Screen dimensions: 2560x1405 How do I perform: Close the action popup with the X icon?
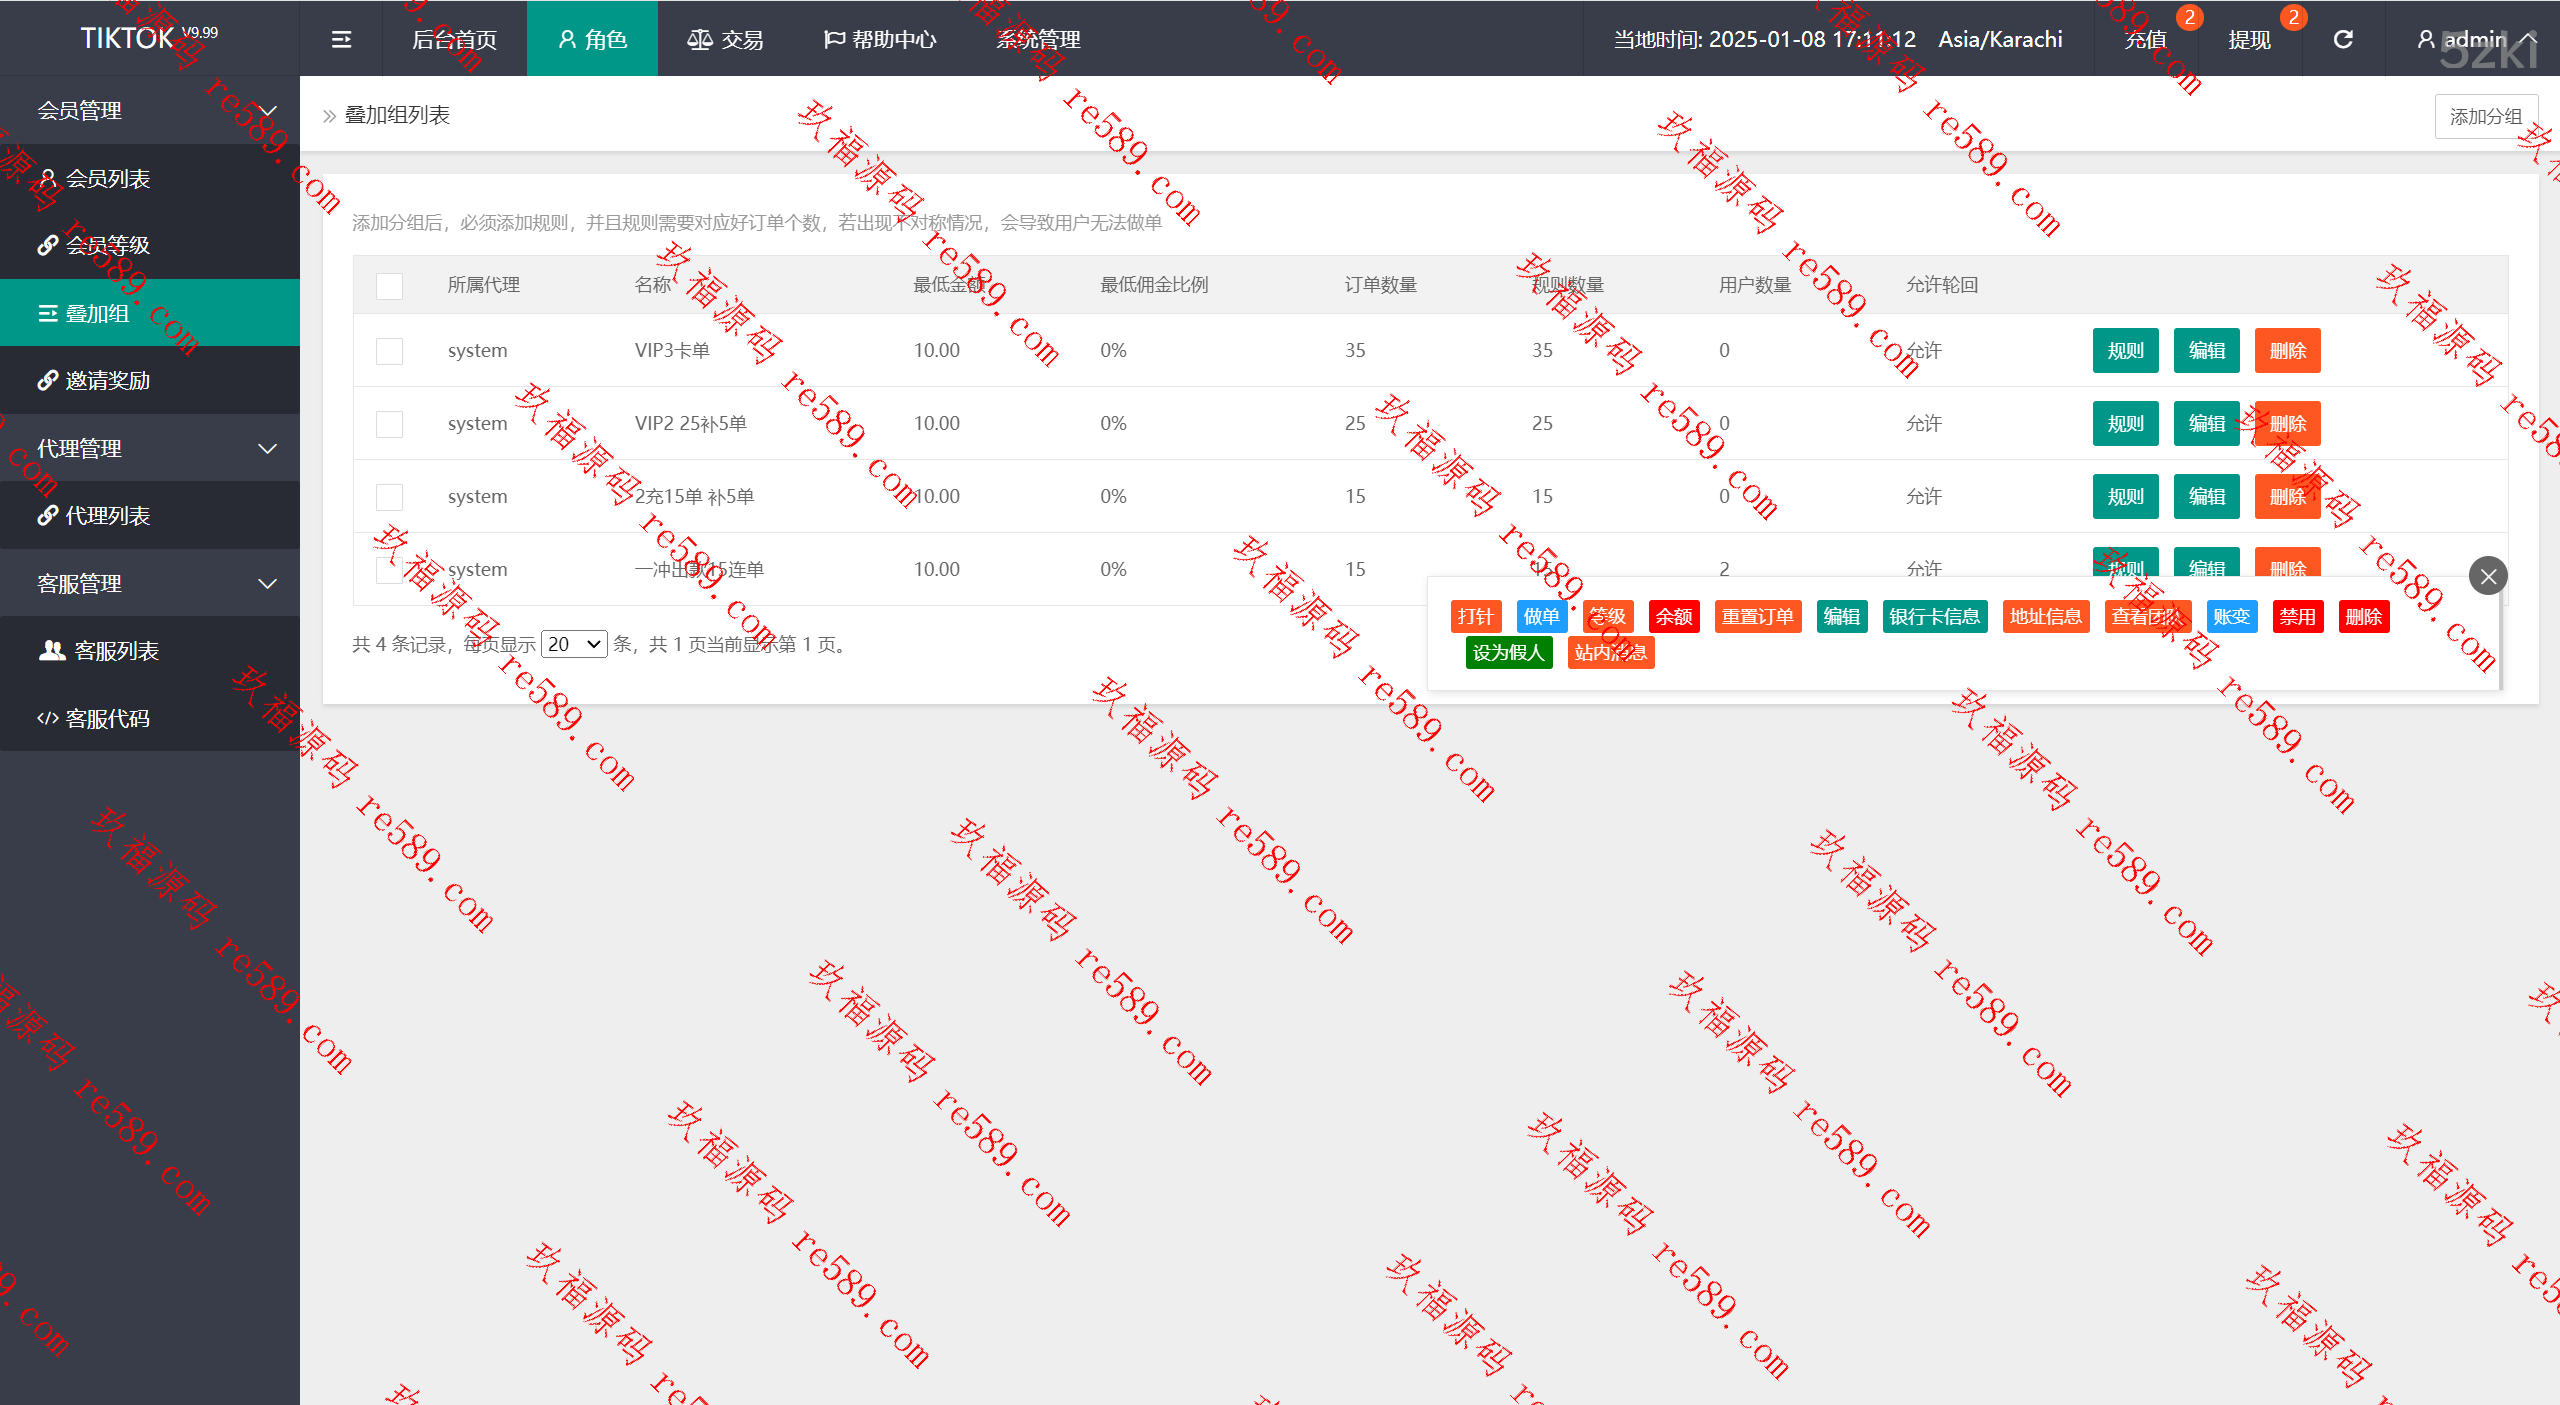coord(2488,576)
